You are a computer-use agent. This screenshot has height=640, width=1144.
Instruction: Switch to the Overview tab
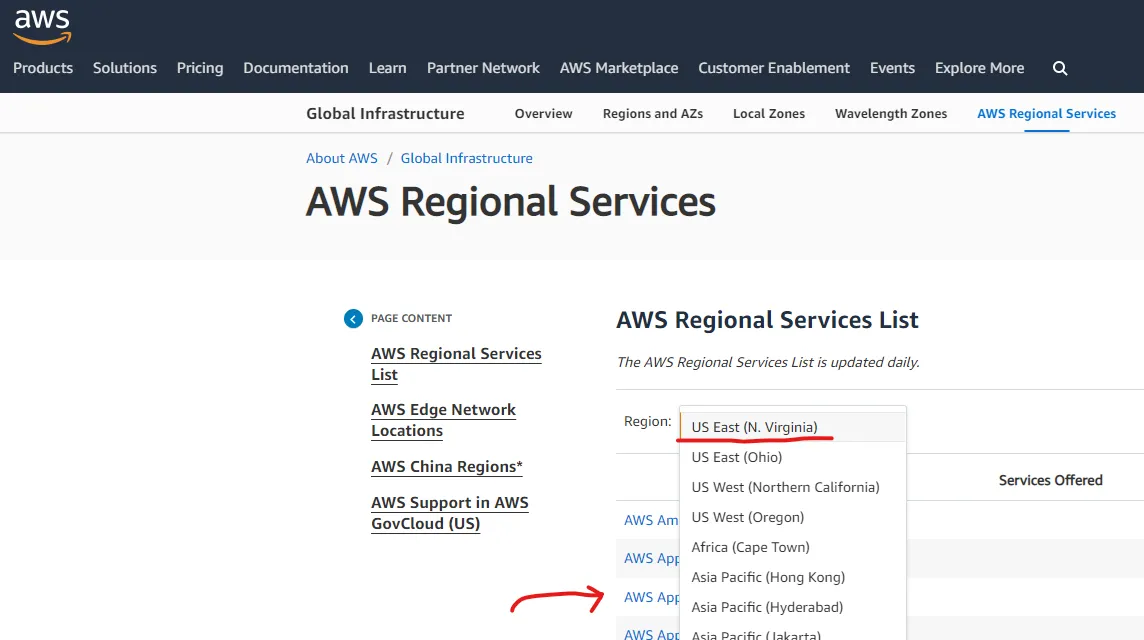pyautogui.click(x=544, y=113)
